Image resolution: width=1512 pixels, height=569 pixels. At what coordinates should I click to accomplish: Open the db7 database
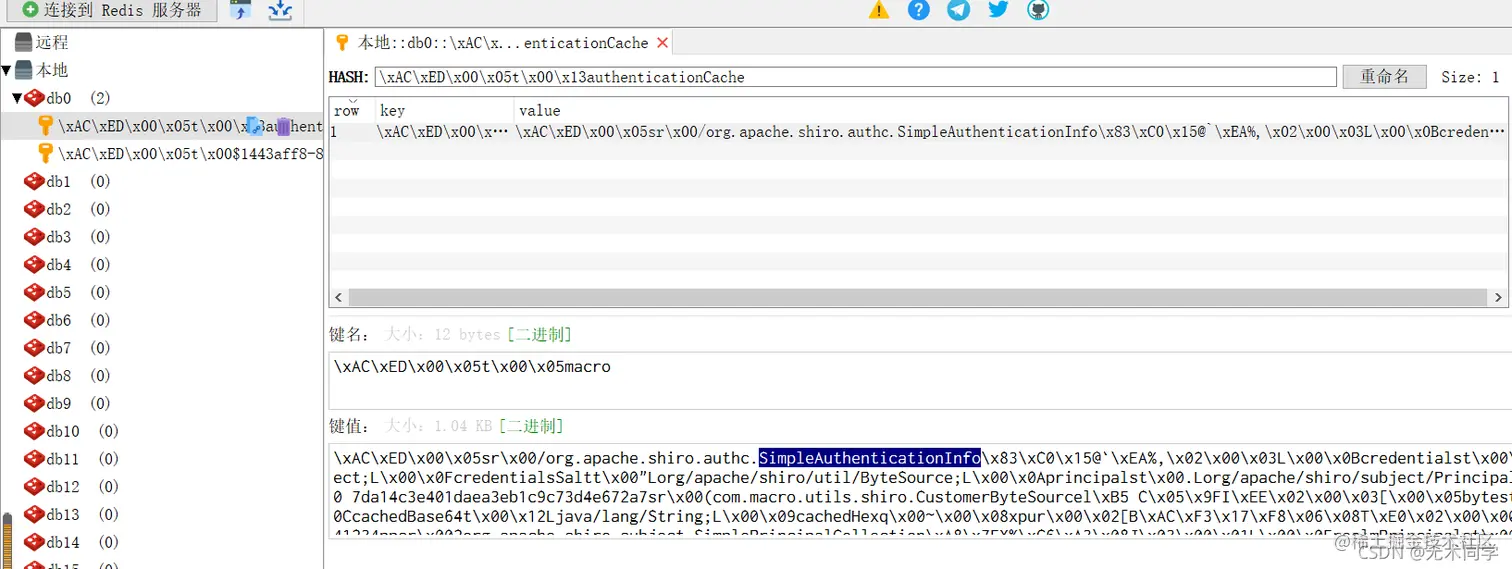pyautogui.click(x=59, y=348)
